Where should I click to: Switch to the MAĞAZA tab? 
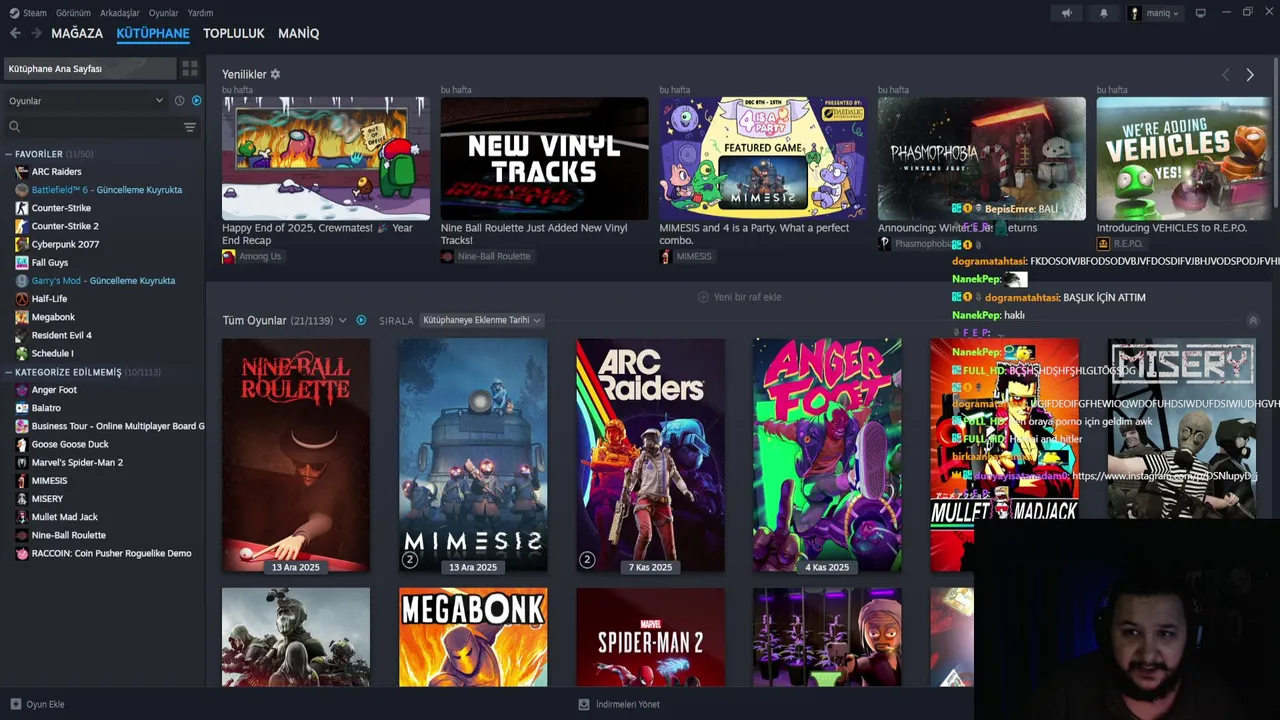(x=77, y=33)
